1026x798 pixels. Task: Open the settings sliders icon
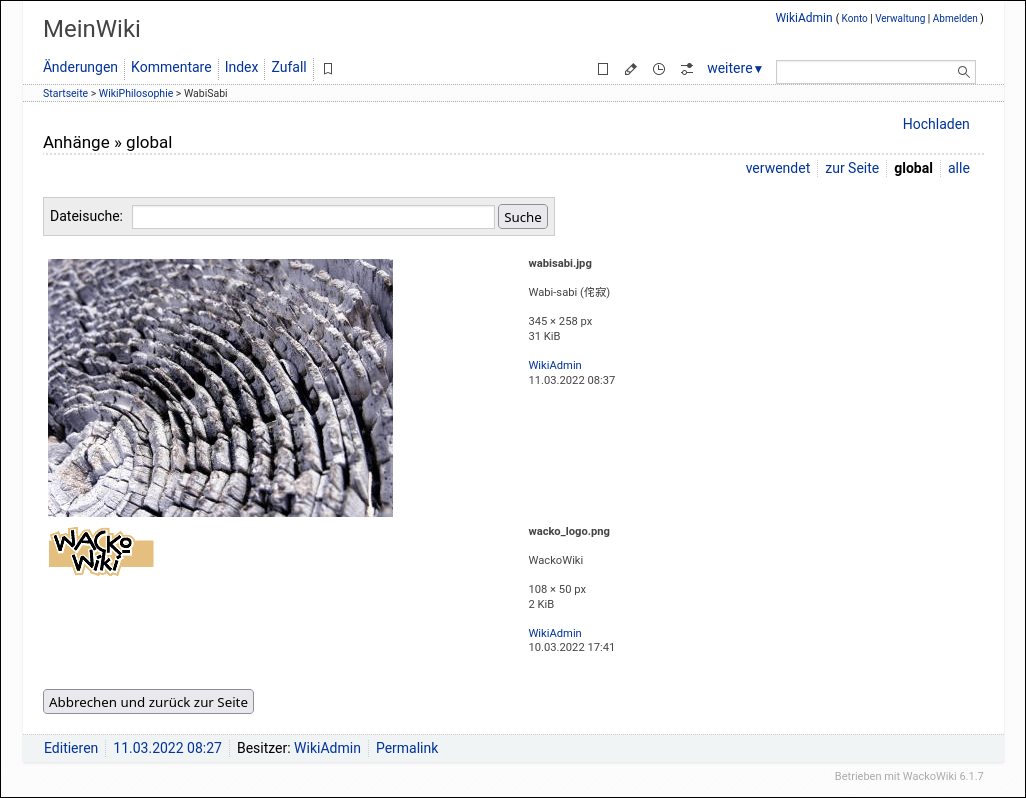point(686,68)
